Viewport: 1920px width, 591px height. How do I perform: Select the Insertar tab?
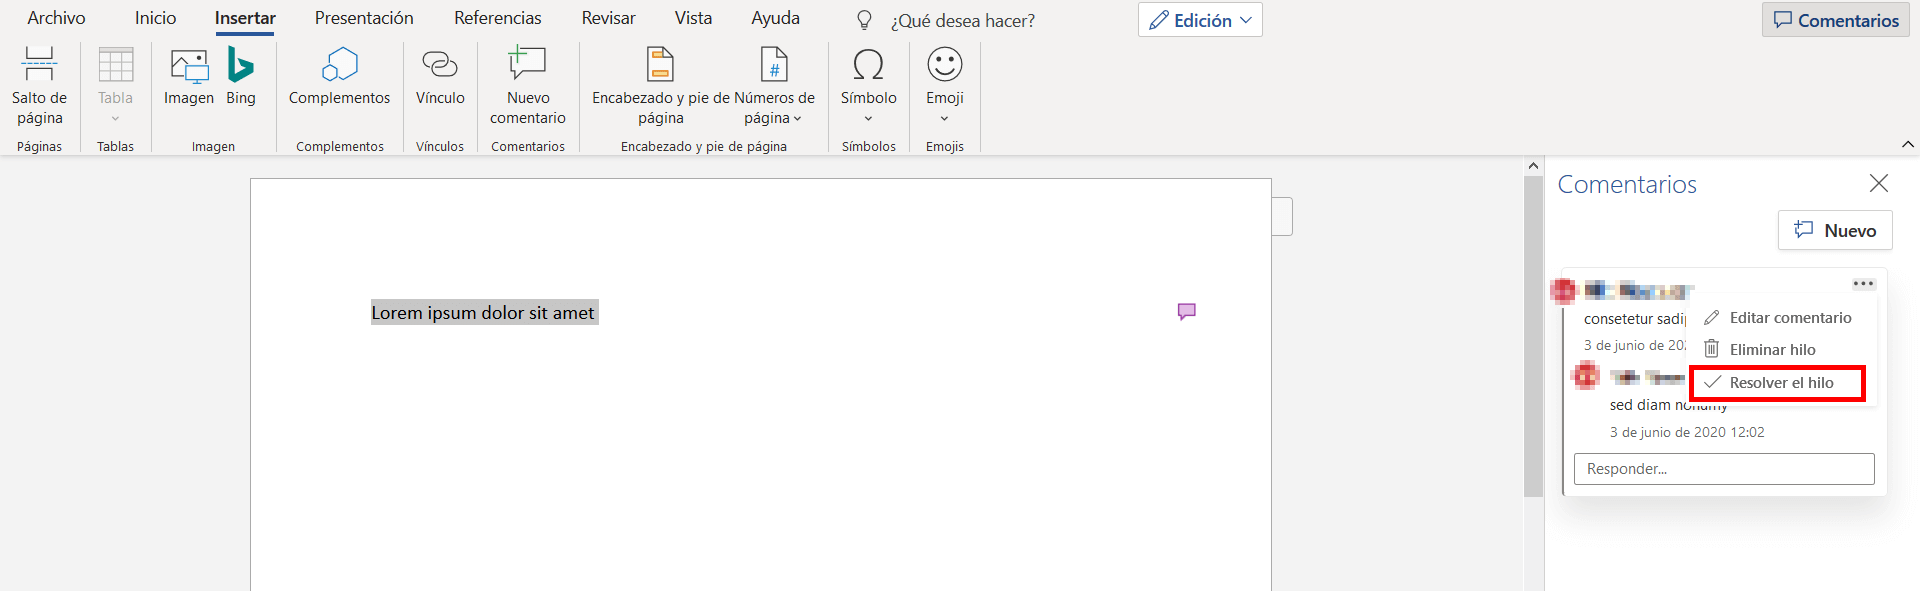[x=245, y=18]
